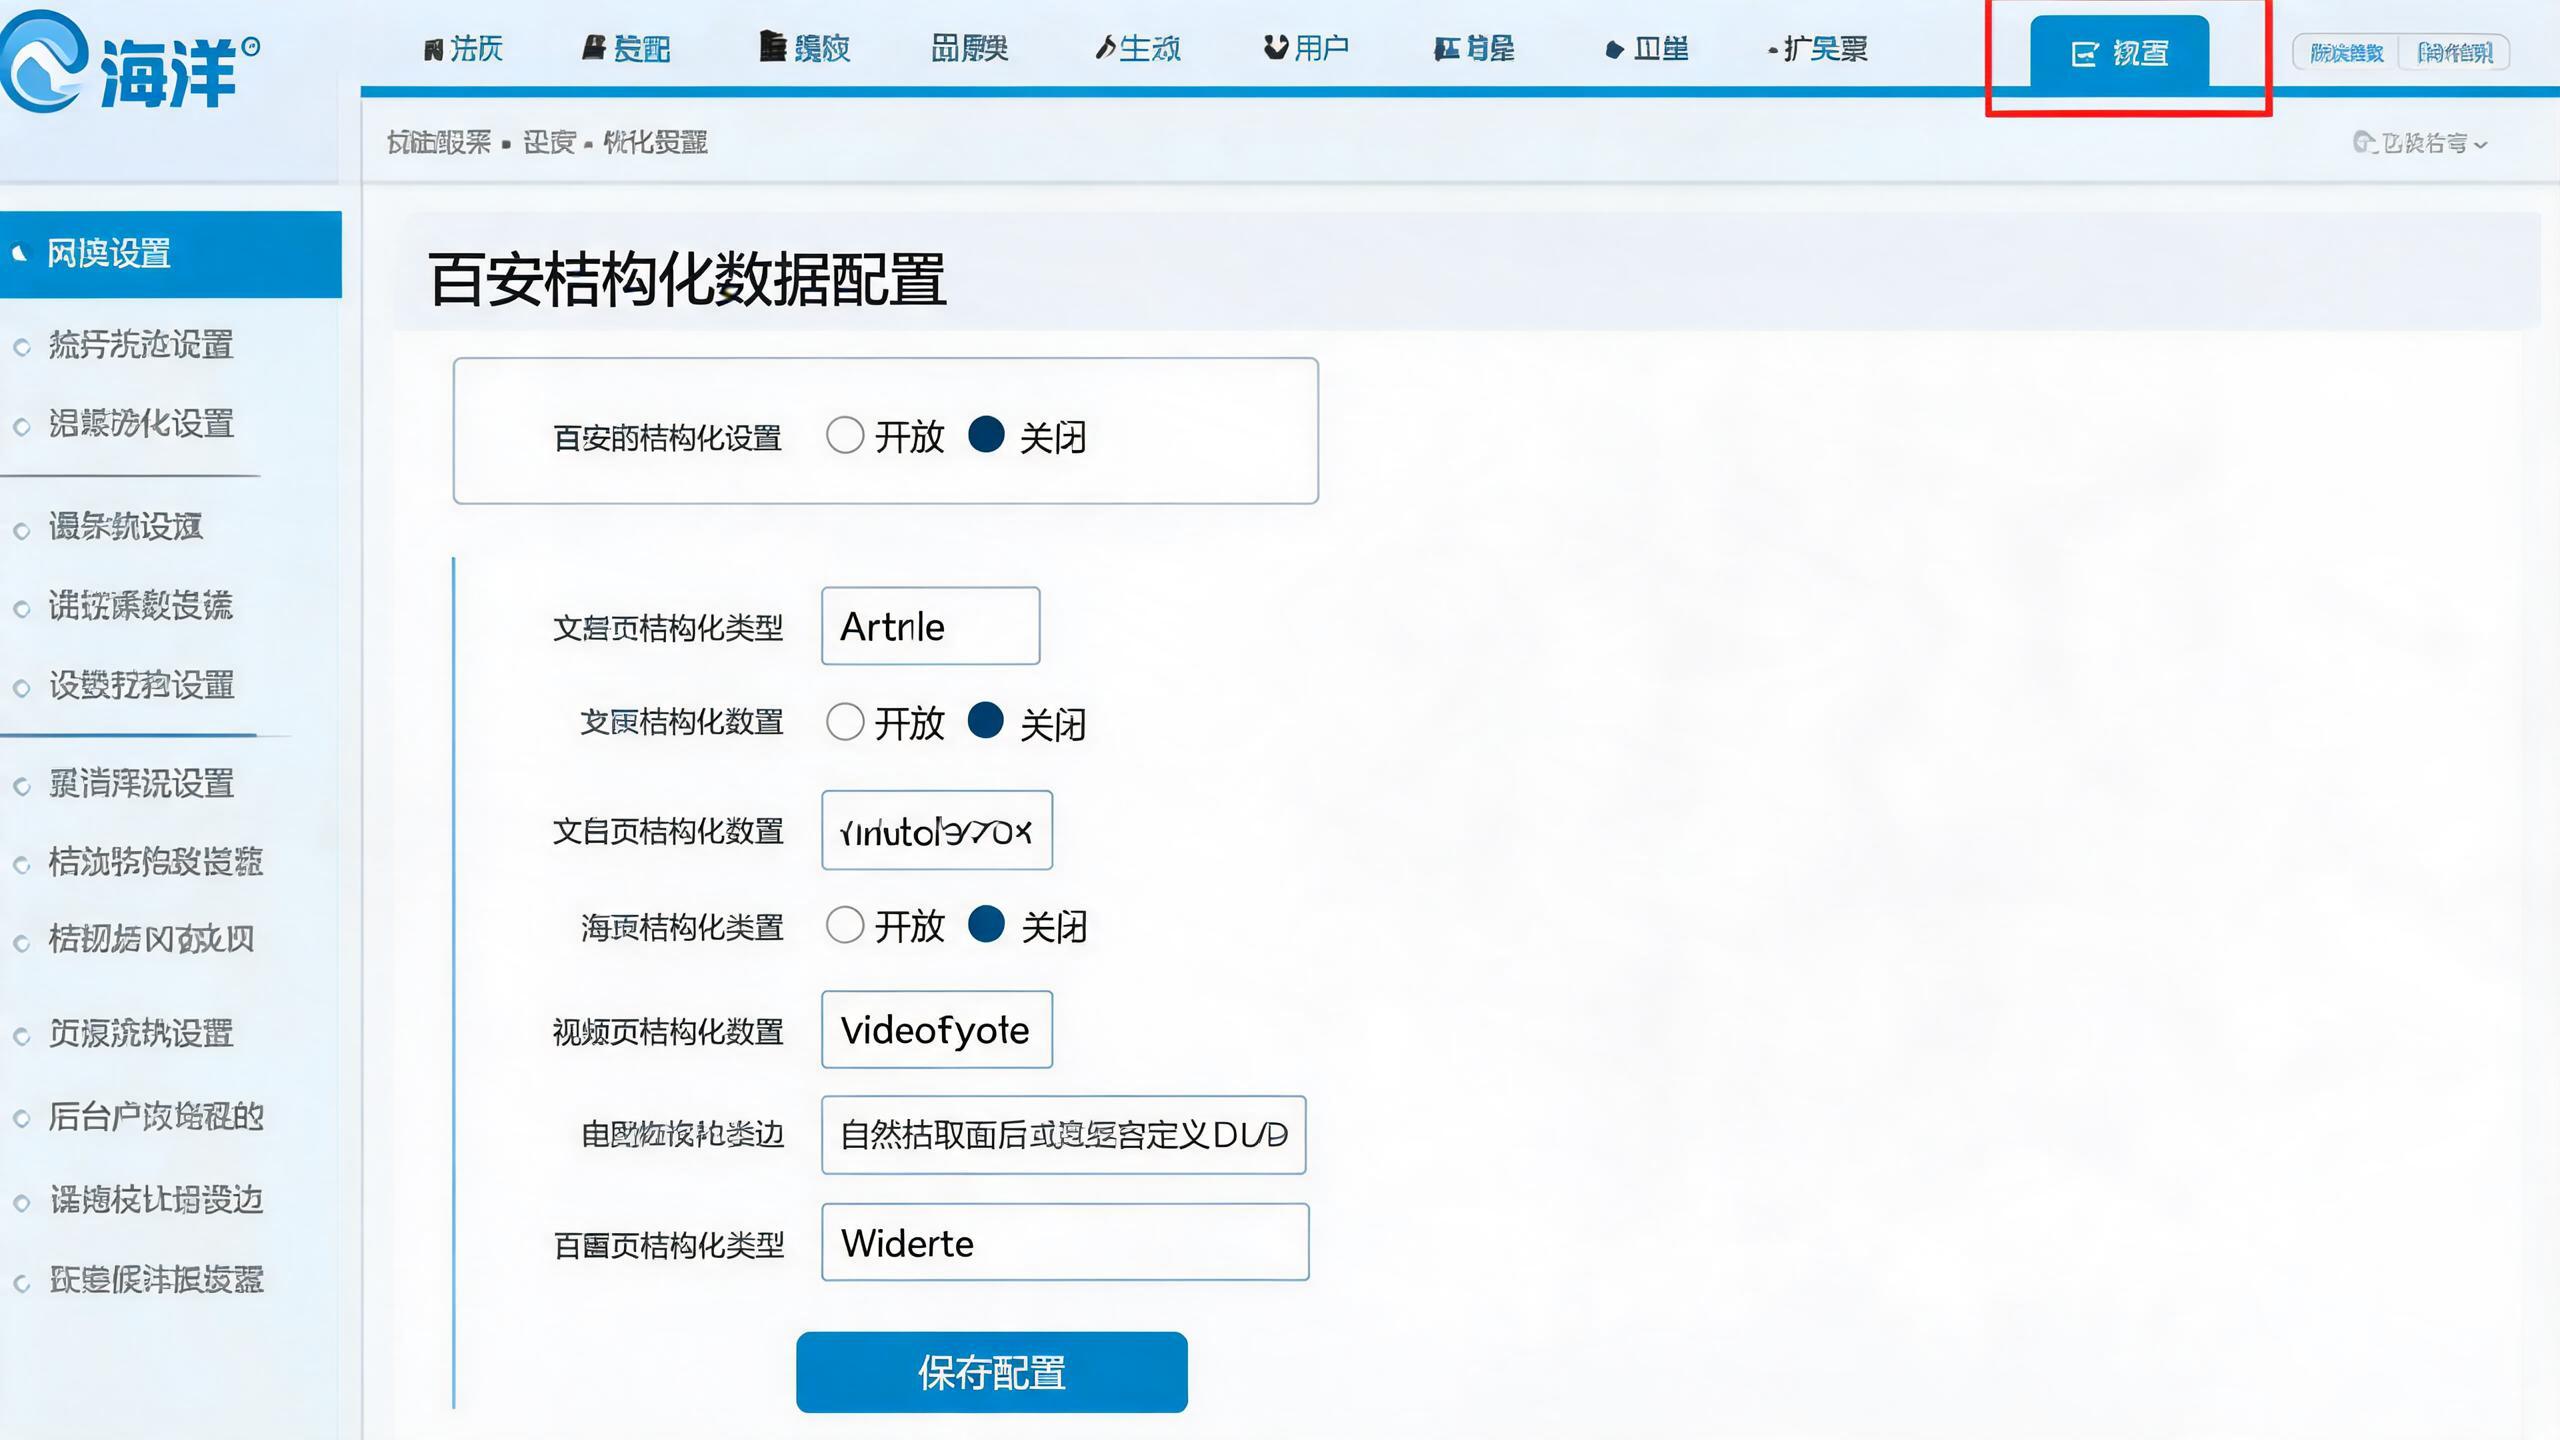Select 关闭 in the row below the Artnle field
The image size is (2560, 1440).
coord(986,721)
